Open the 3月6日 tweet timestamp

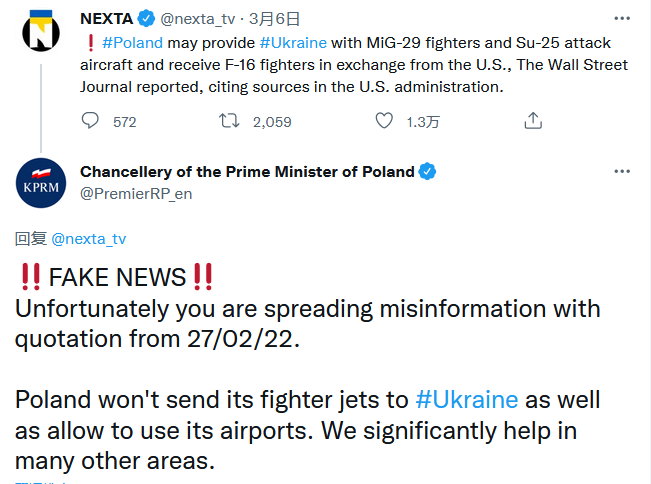pyautogui.click(x=274, y=19)
